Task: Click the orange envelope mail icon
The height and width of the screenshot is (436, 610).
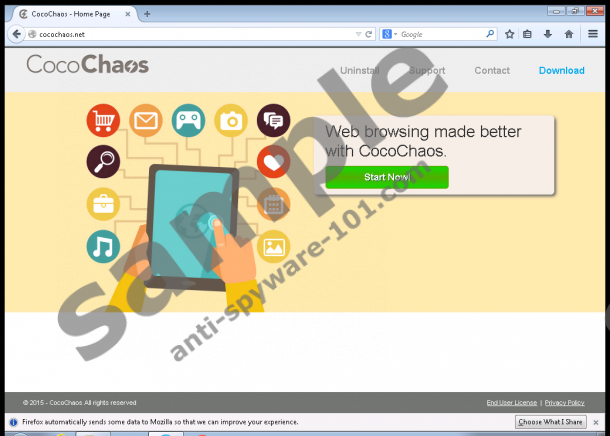Action: pos(146,121)
